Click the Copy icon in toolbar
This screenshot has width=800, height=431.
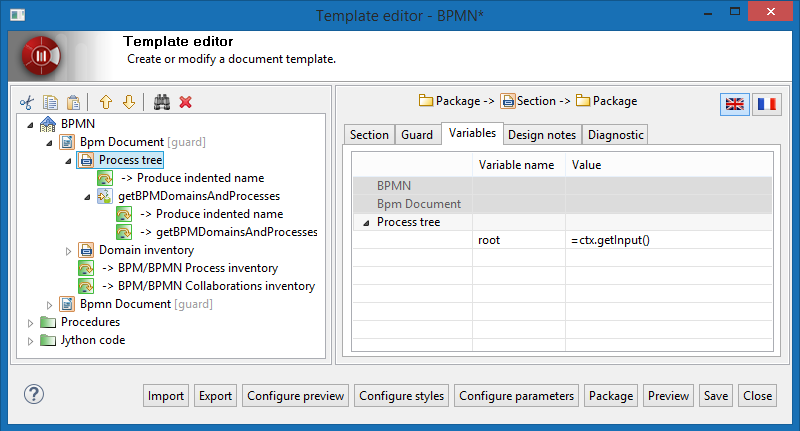pyautogui.click(x=50, y=103)
